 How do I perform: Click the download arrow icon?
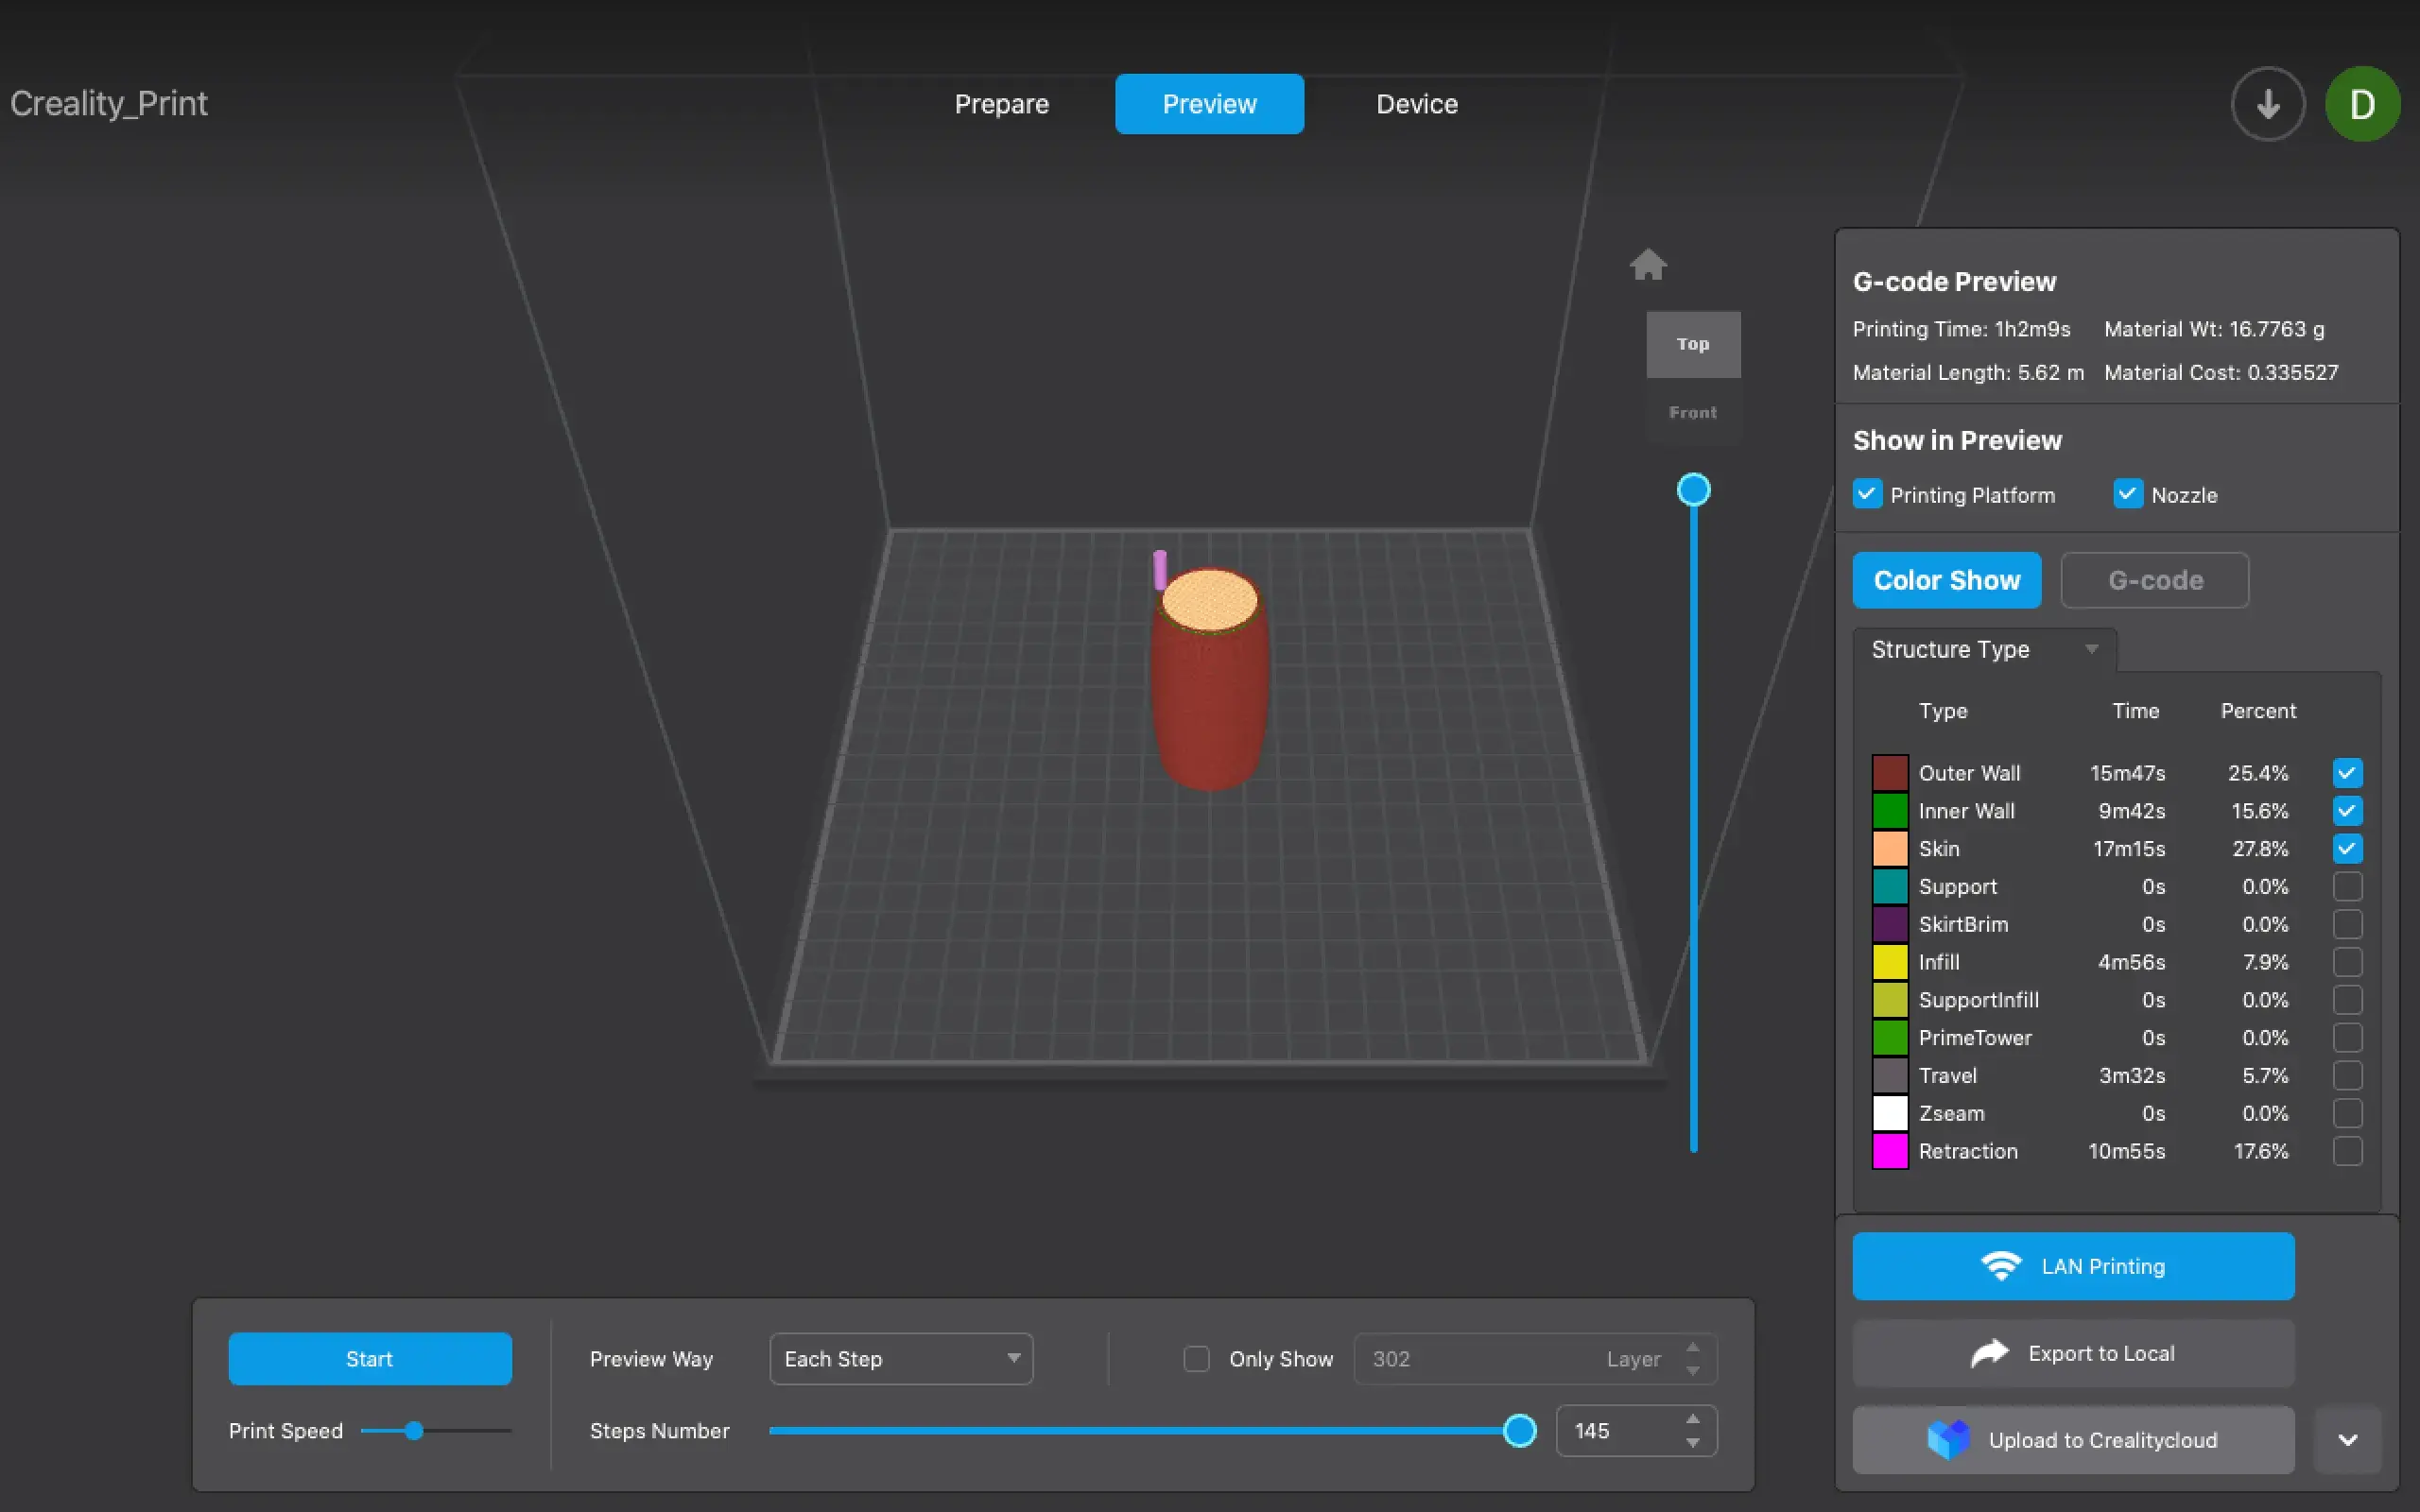coord(2267,104)
